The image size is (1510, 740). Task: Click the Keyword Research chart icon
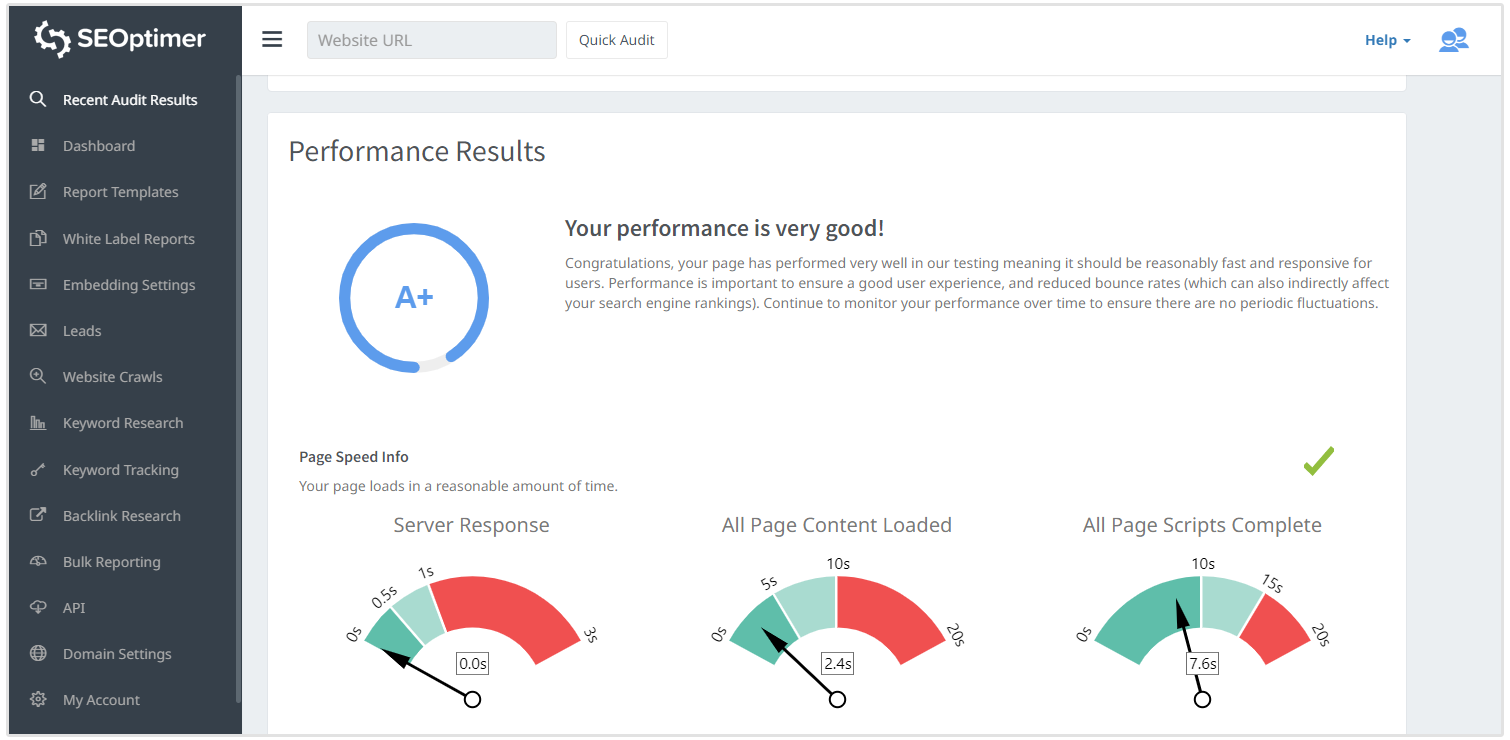38,422
